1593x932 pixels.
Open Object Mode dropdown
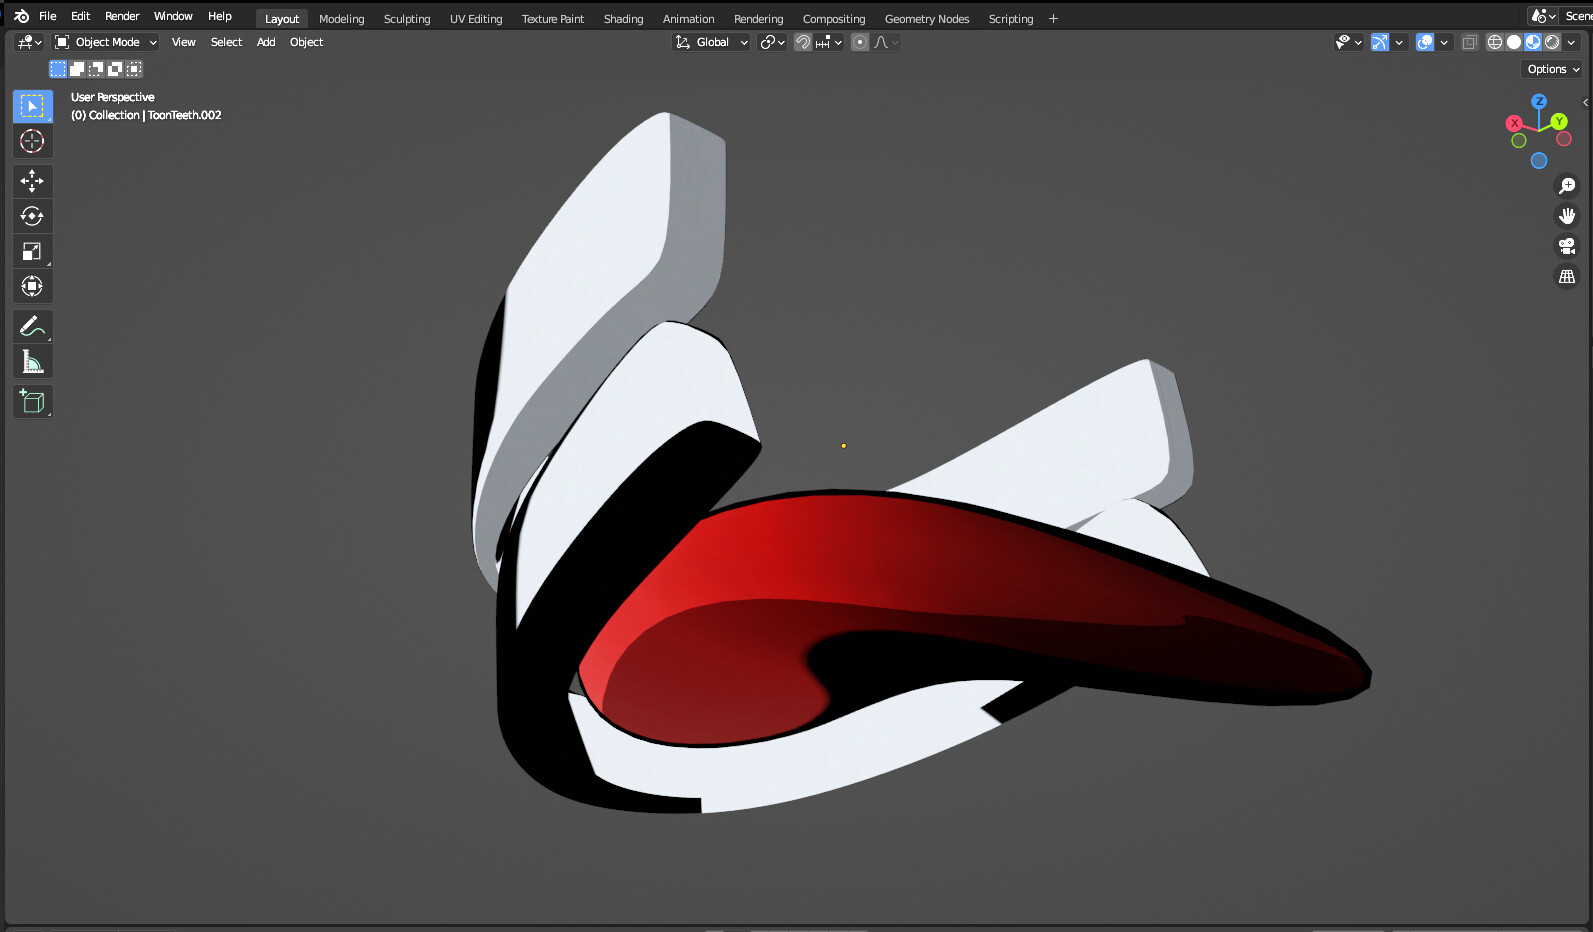point(106,42)
